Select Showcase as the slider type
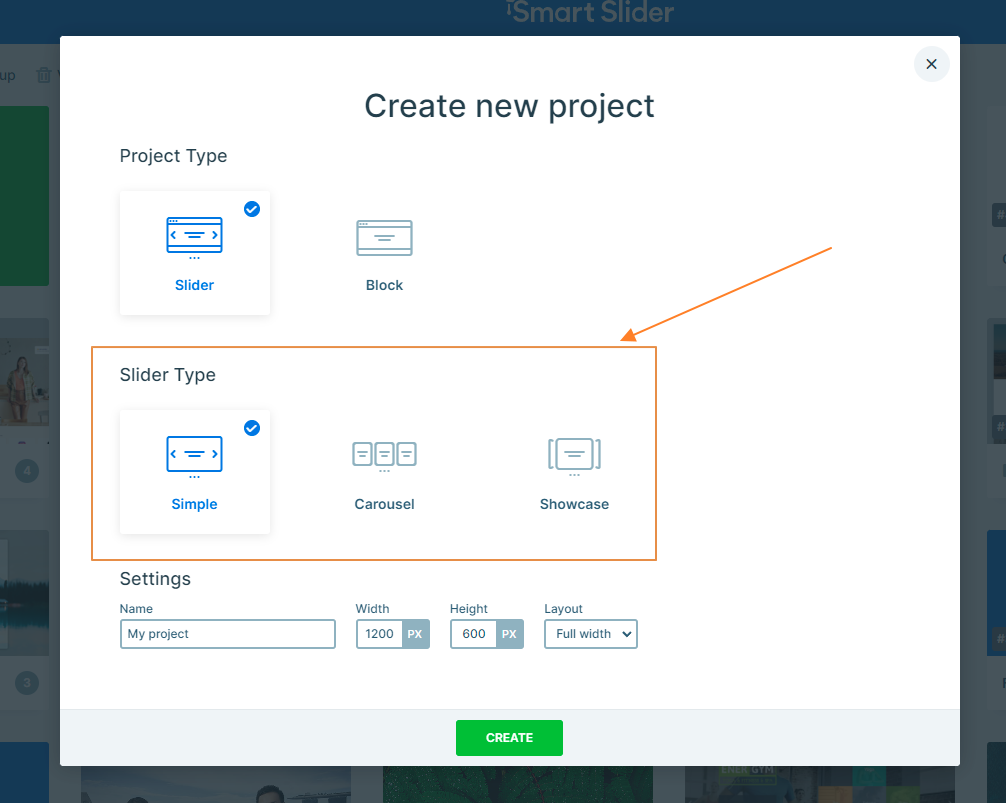1006x803 pixels. click(x=574, y=470)
